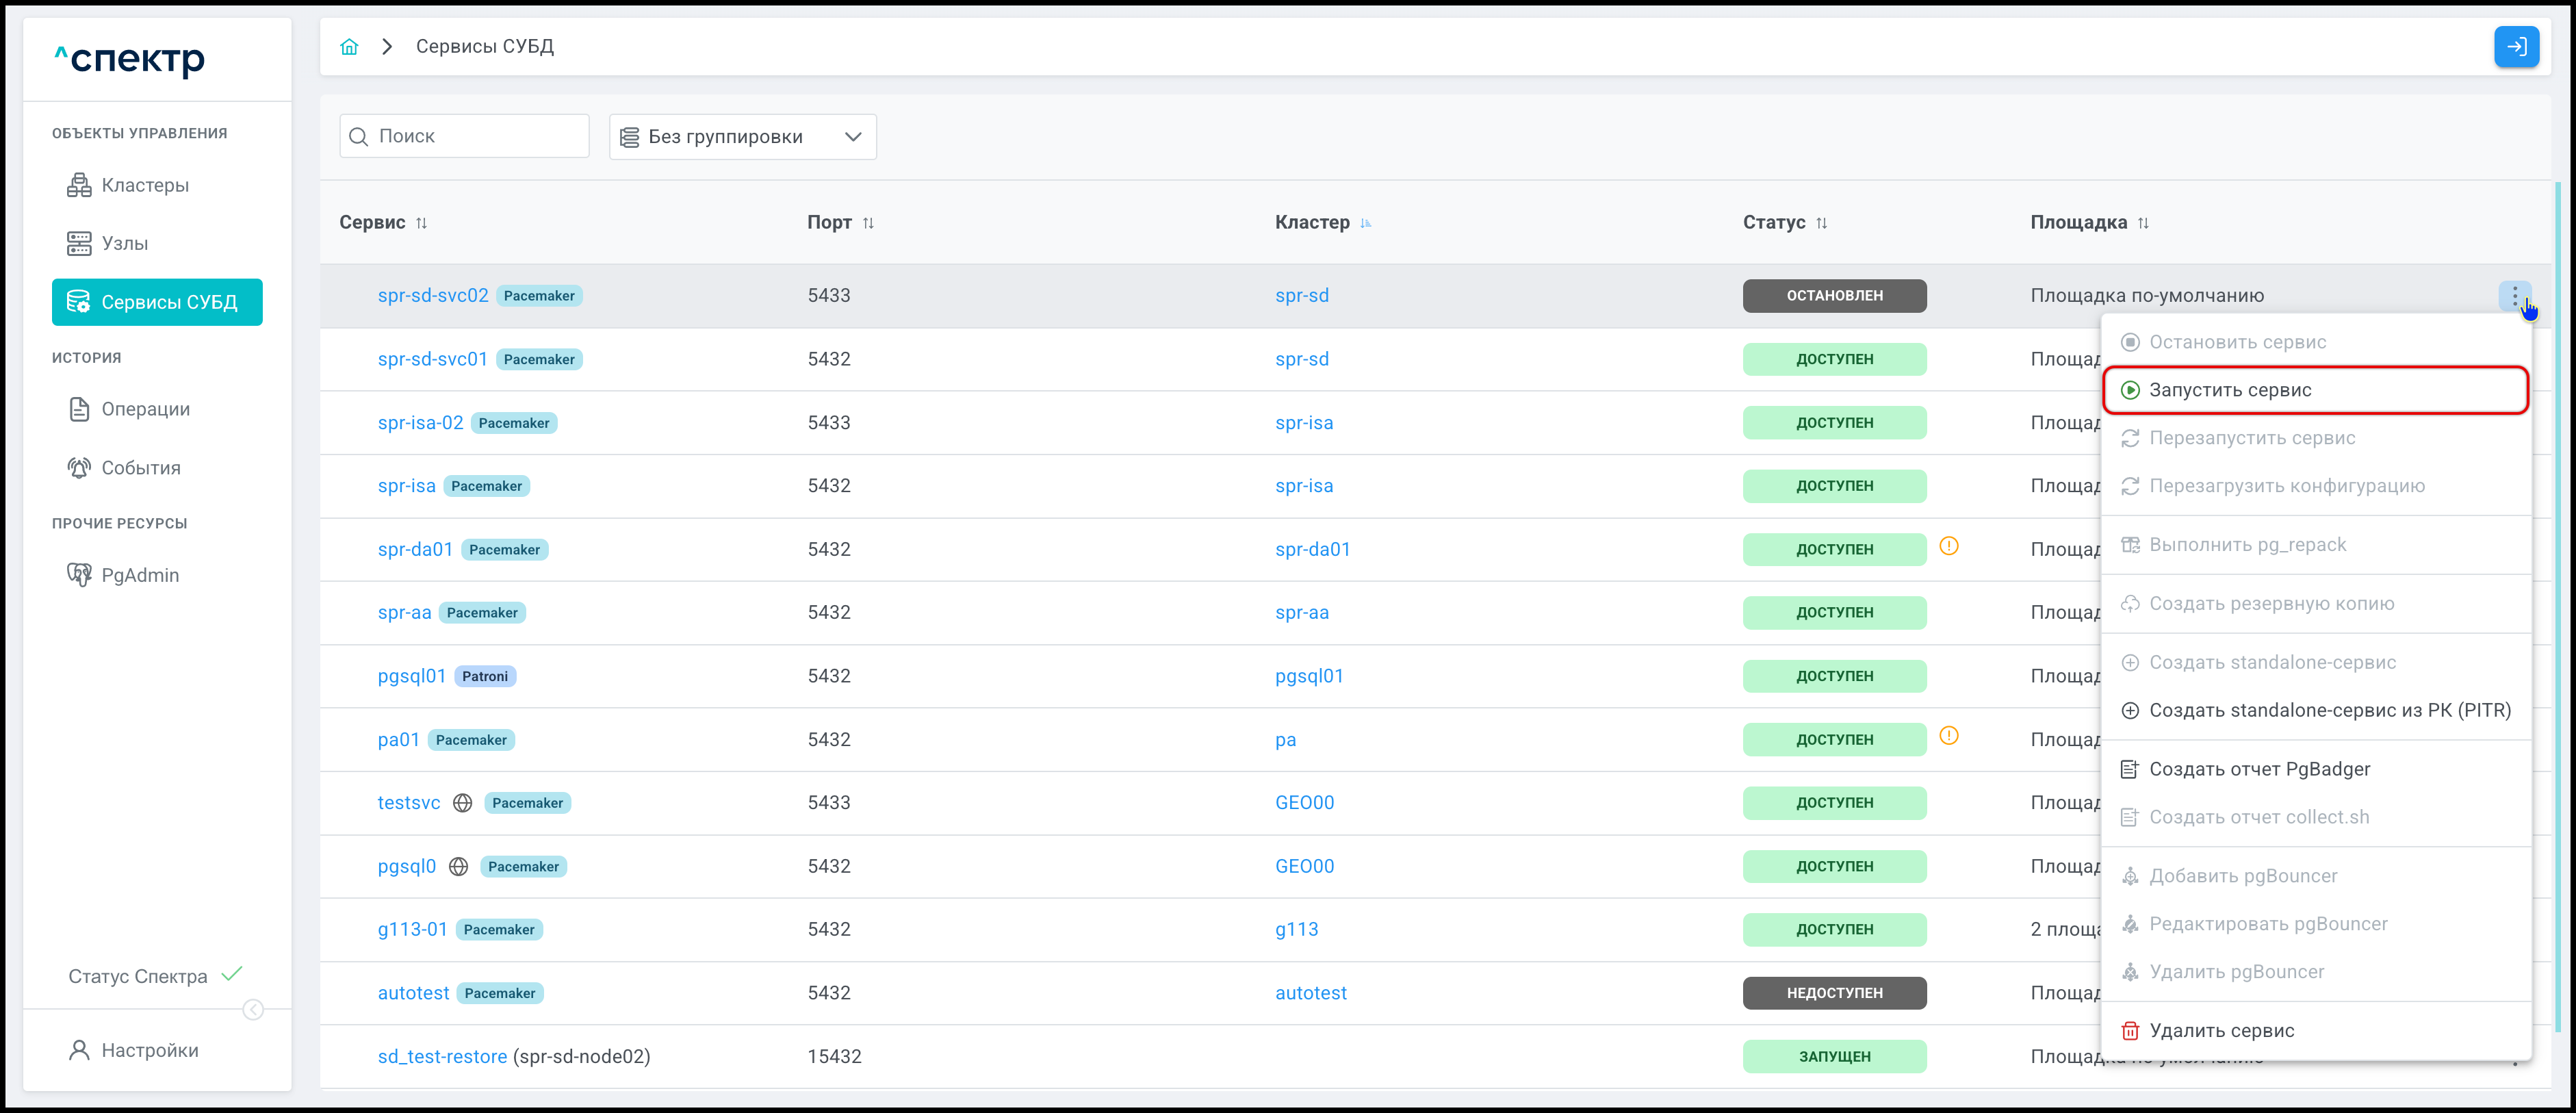
Task: Click orange warning icon next to spr-da01 status
Action: 1948,546
